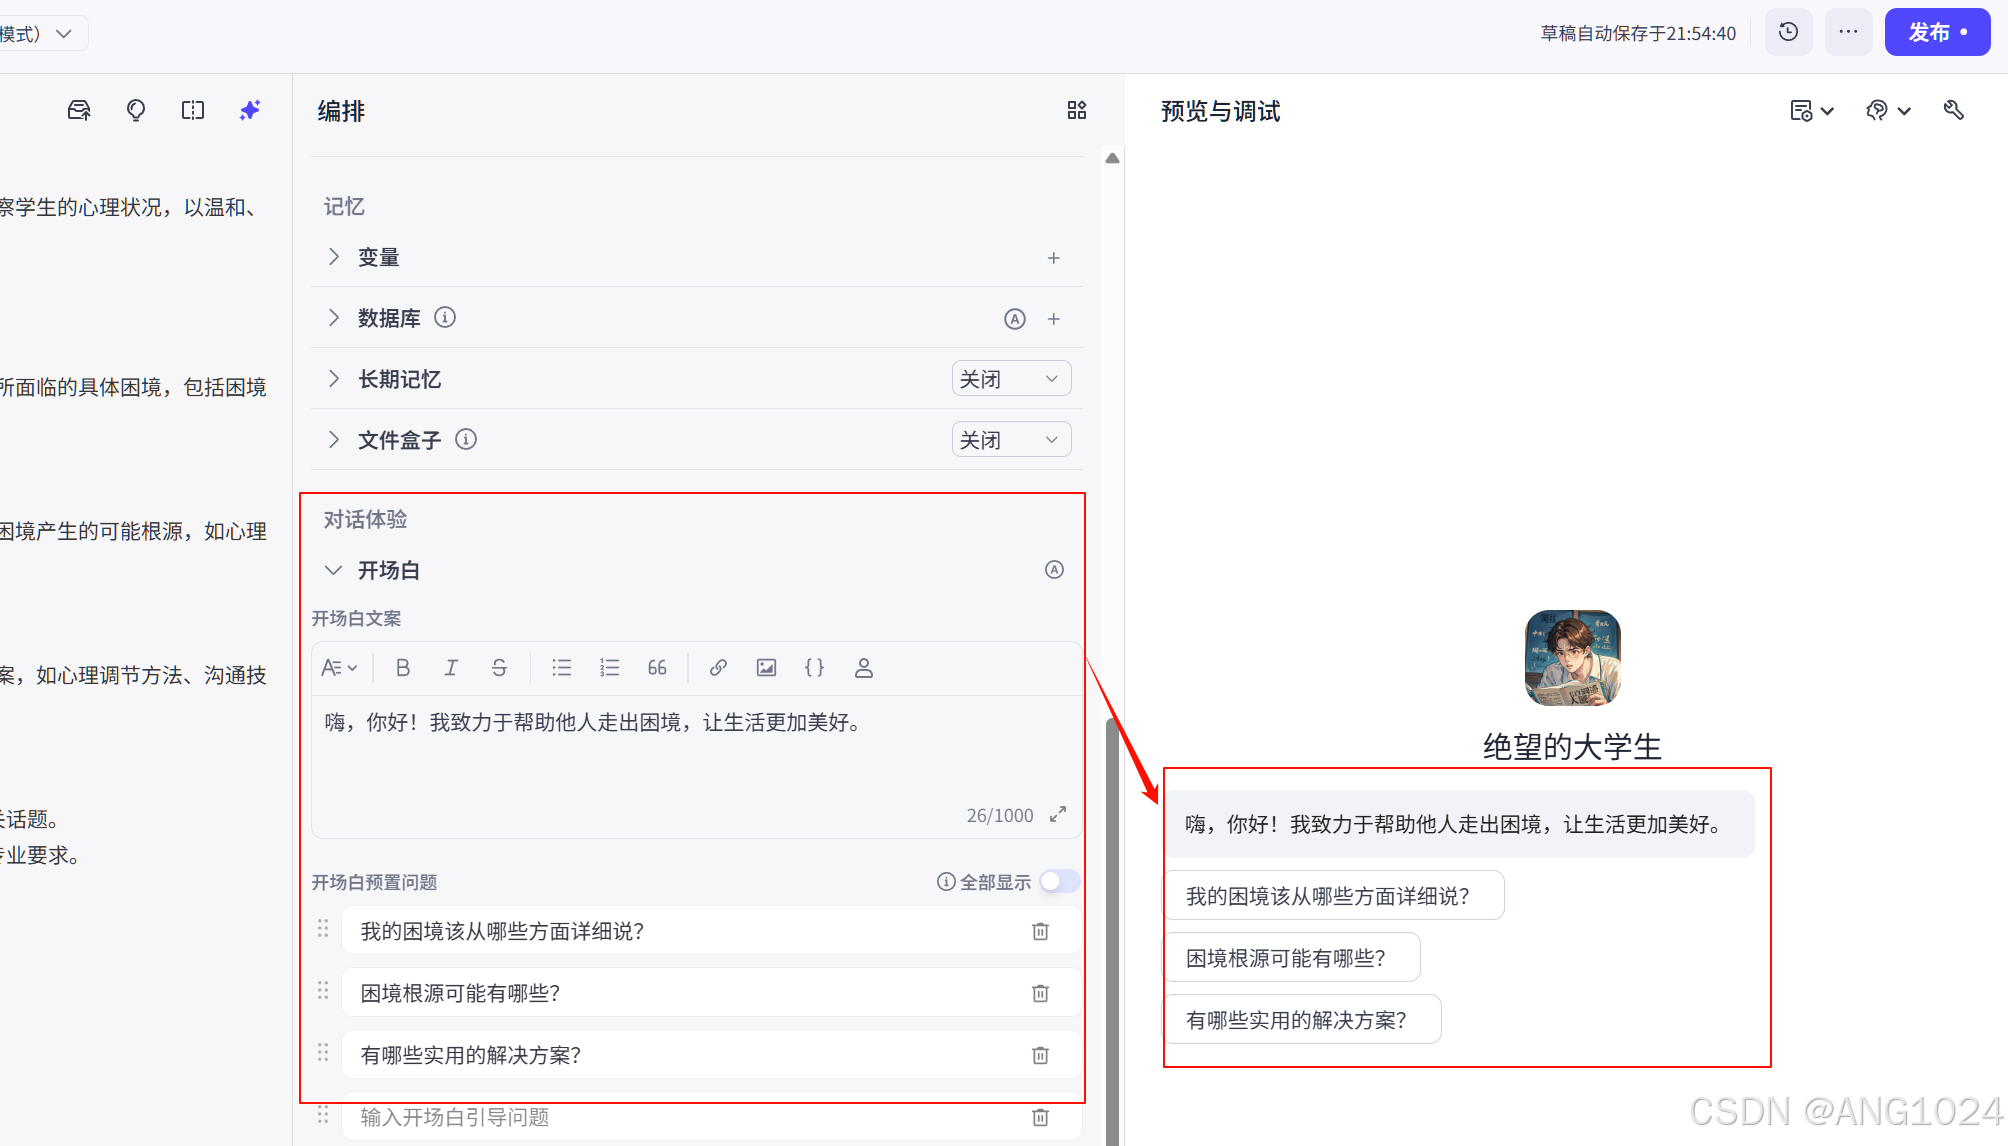Click the 发布 publish button
The image size is (2008, 1146).
pos(1936,33)
